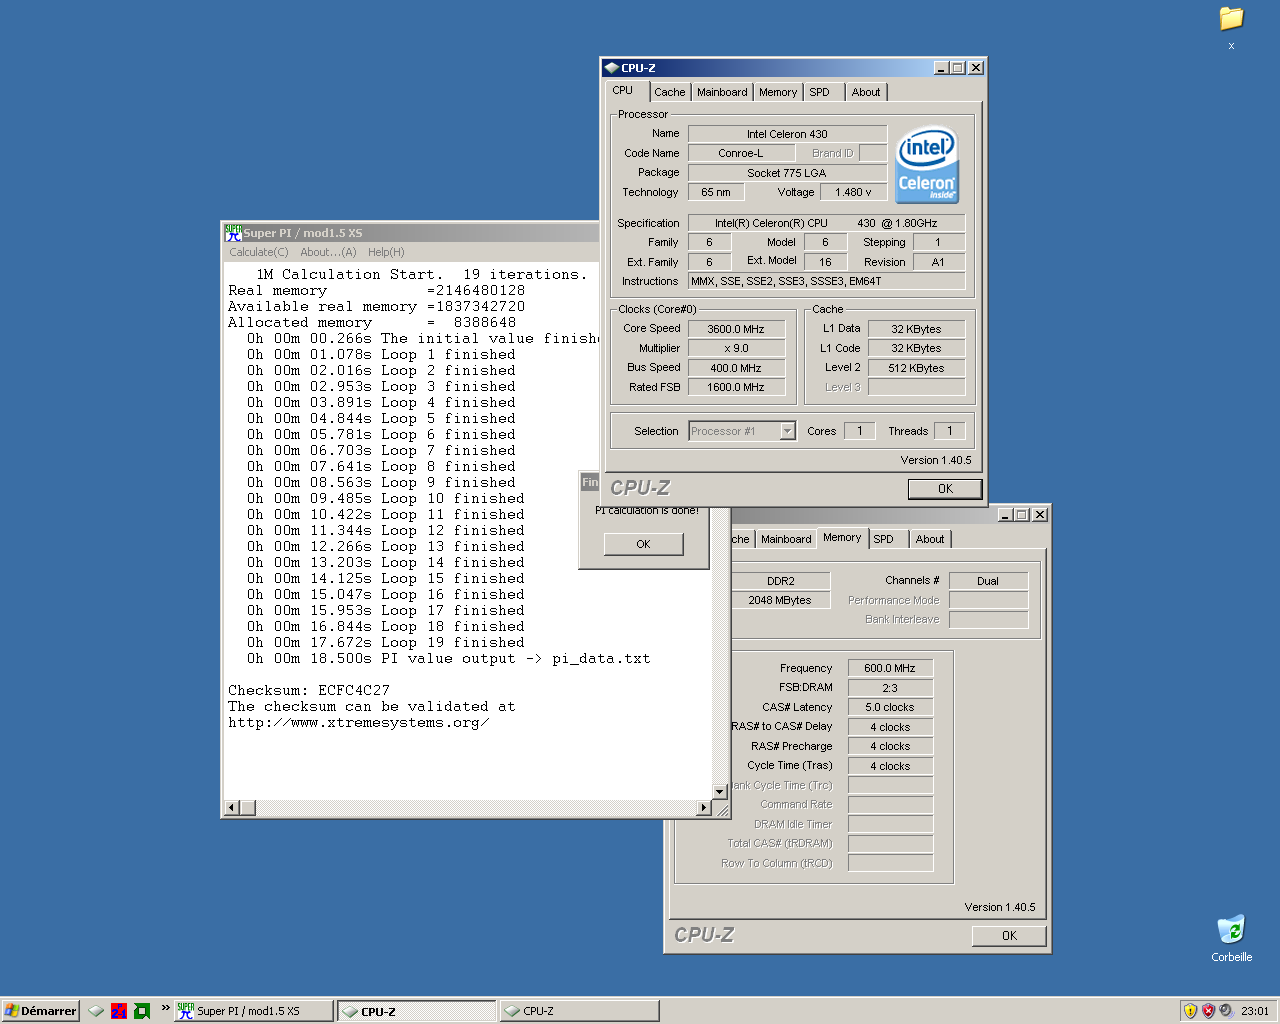Screen dimensions: 1280x1024
Task: Click the red security alert shield tray icon
Action: pyautogui.click(x=1208, y=1011)
